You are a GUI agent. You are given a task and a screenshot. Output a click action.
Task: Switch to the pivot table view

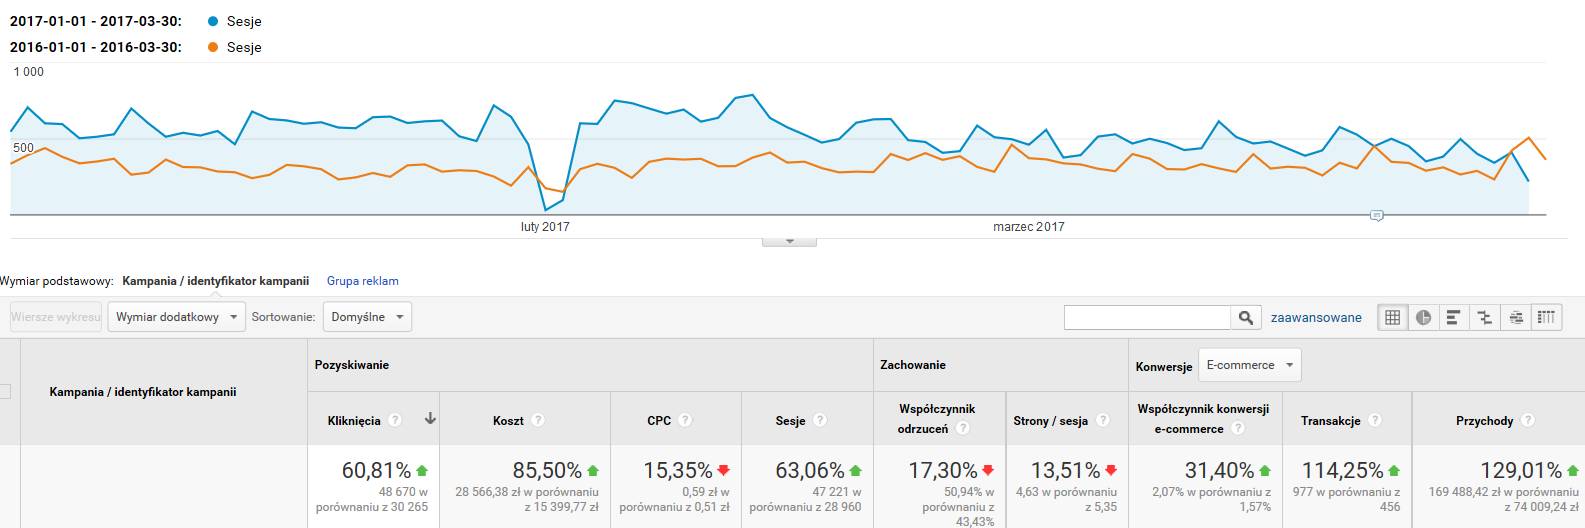1547,318
